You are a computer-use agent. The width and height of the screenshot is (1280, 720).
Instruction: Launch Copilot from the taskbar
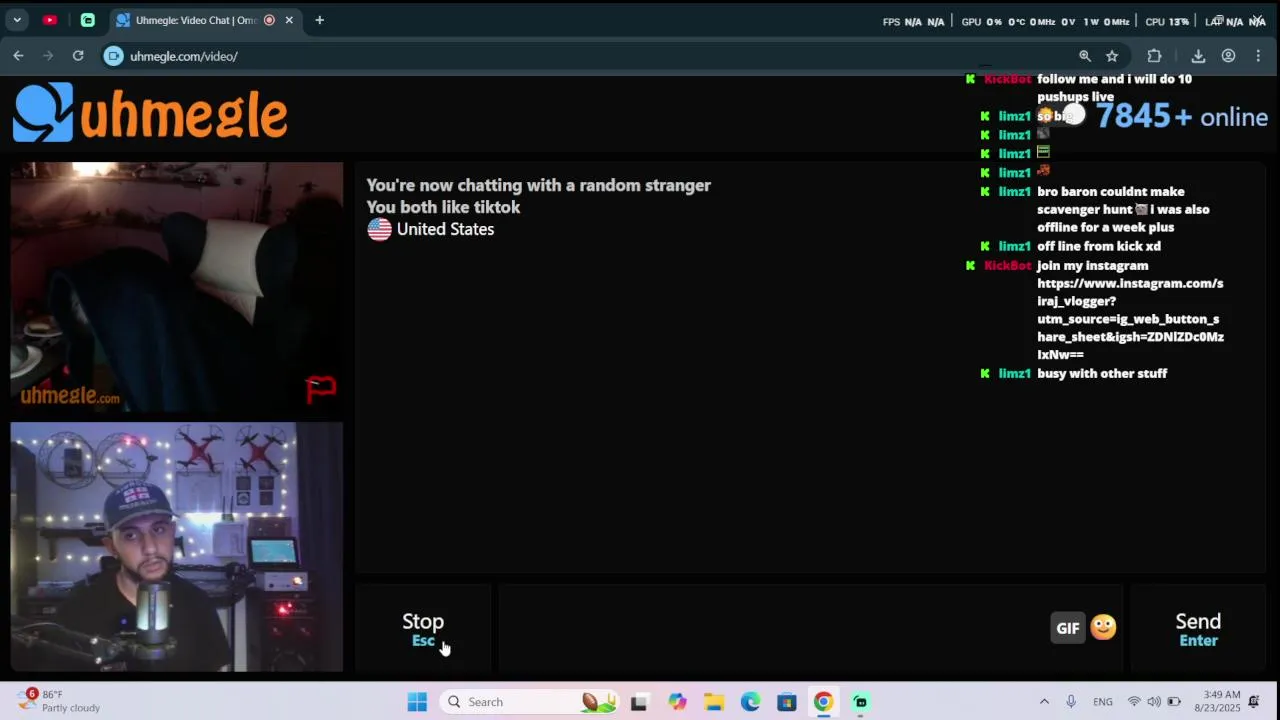(x=677, y=702)
